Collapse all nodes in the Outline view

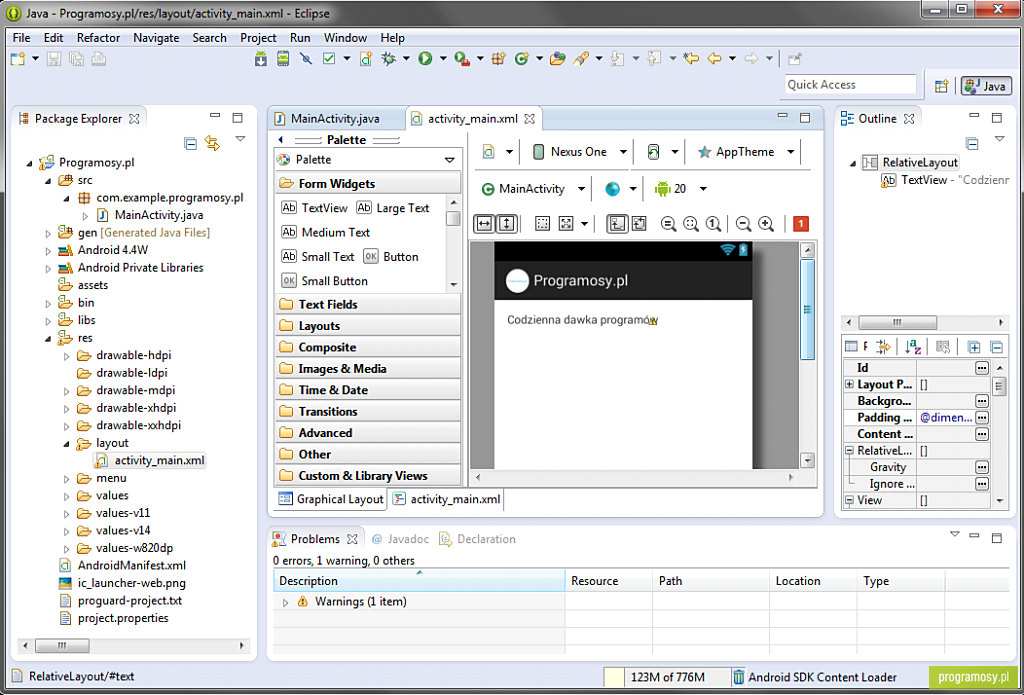tap(972, 143)
